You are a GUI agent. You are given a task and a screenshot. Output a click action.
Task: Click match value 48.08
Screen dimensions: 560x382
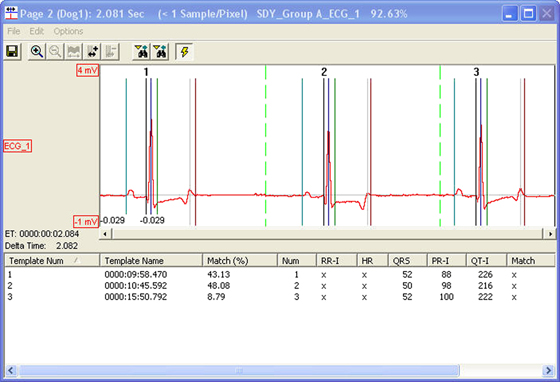[219, 286]
